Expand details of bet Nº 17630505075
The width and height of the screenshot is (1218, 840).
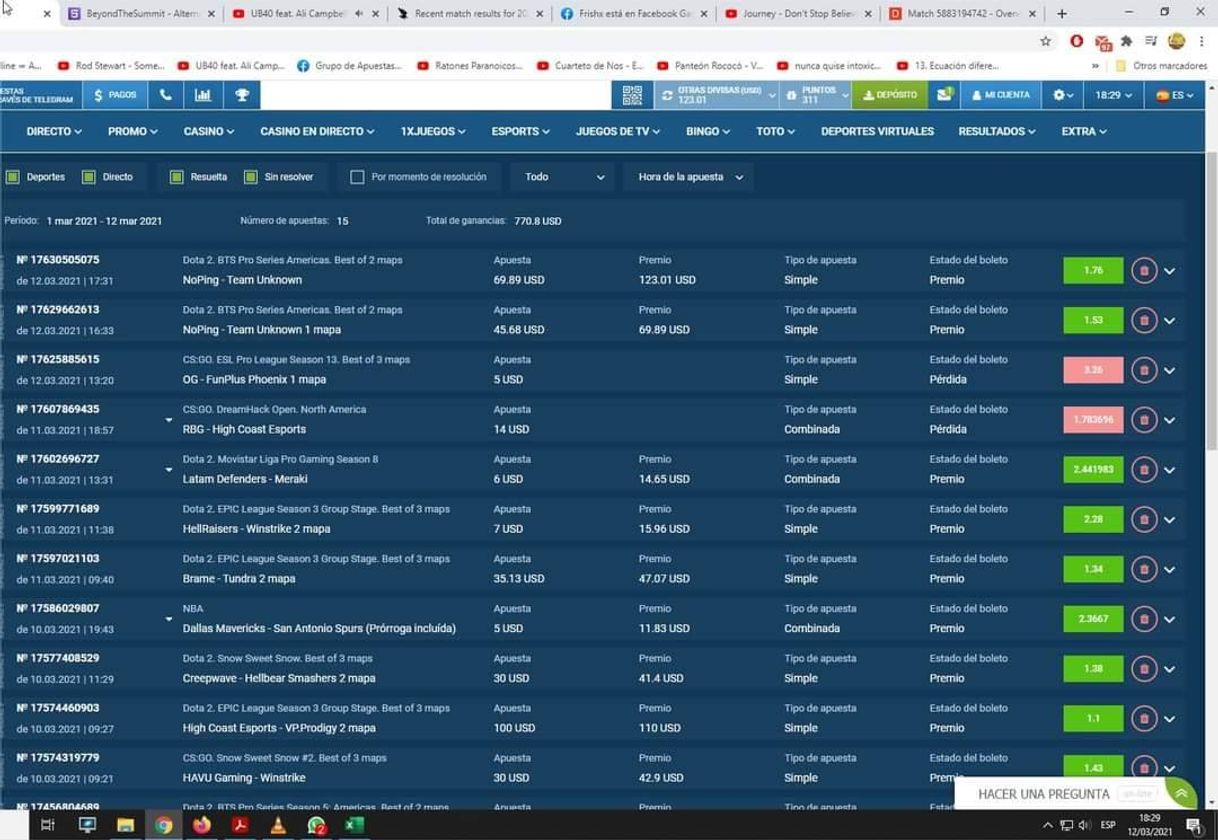(x=1170, y=271)
